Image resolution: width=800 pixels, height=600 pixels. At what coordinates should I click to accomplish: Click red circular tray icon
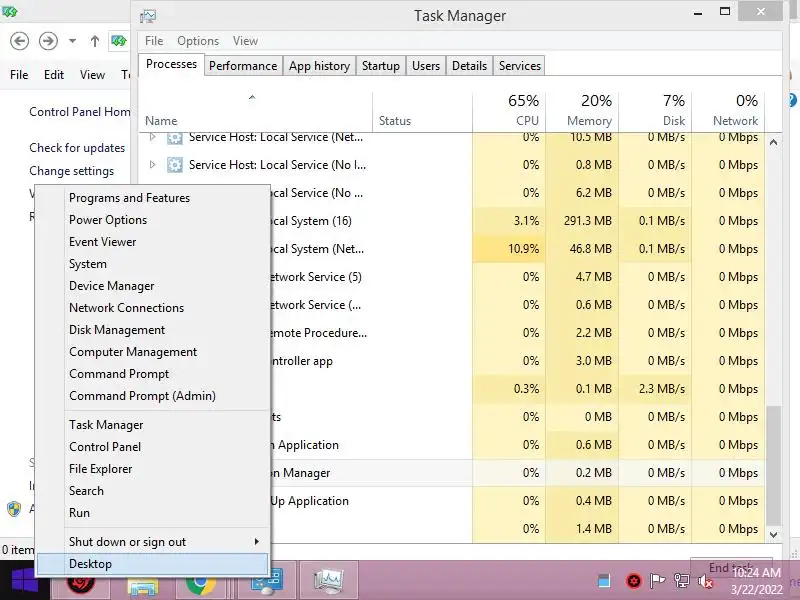[x=633, y=581]
